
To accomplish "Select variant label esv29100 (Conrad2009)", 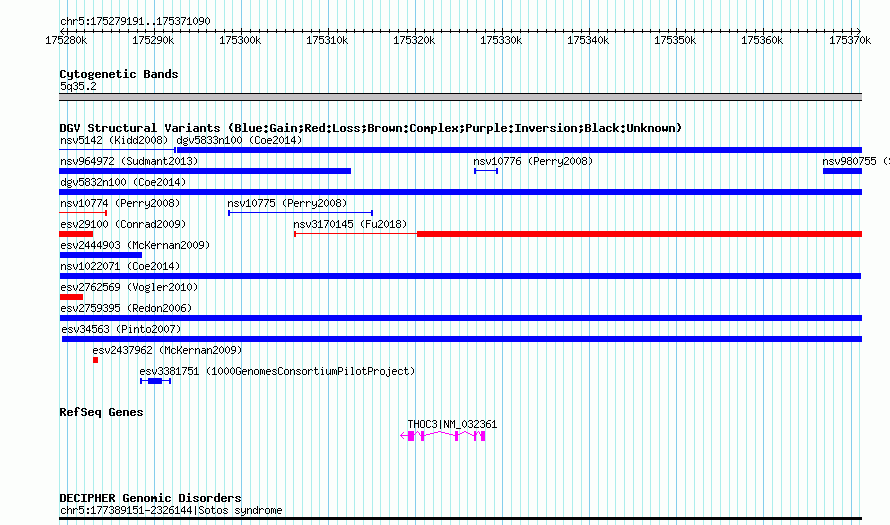I will (123, 224).
